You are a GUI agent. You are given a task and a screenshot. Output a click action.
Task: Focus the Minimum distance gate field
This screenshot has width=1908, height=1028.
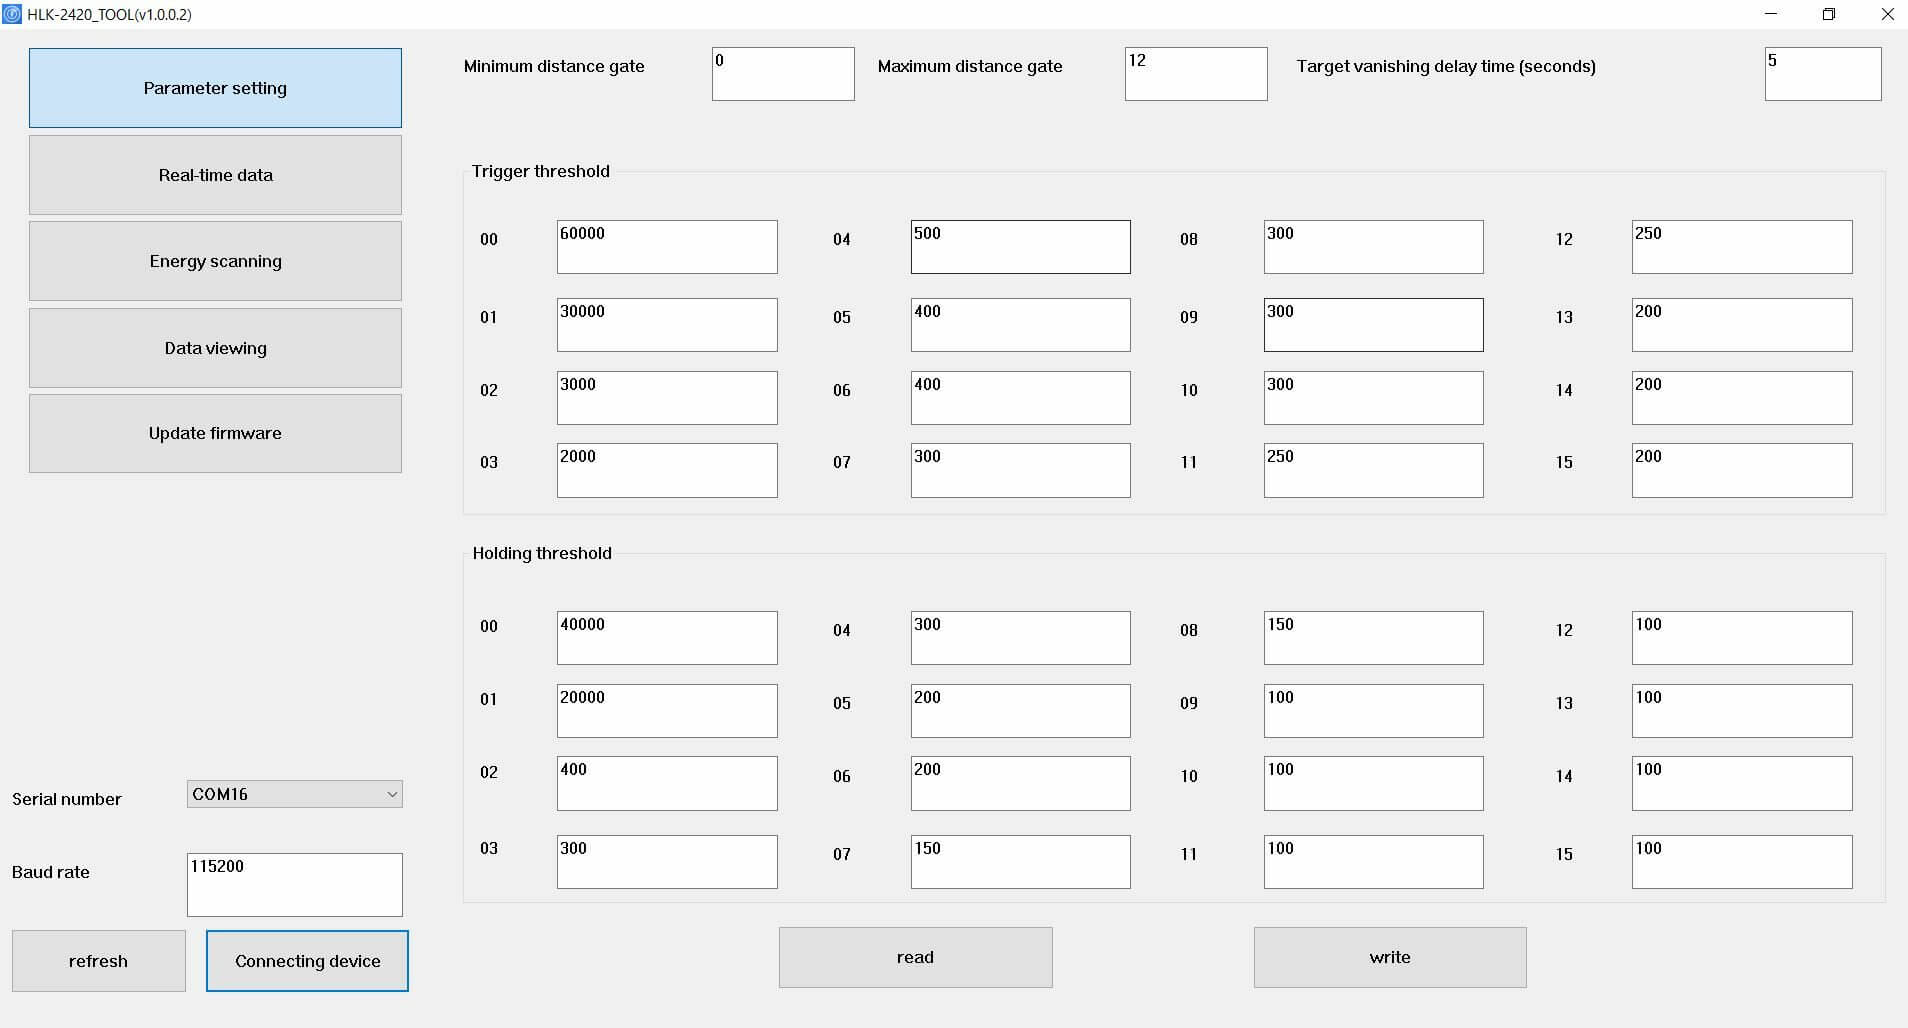point(783,74)
